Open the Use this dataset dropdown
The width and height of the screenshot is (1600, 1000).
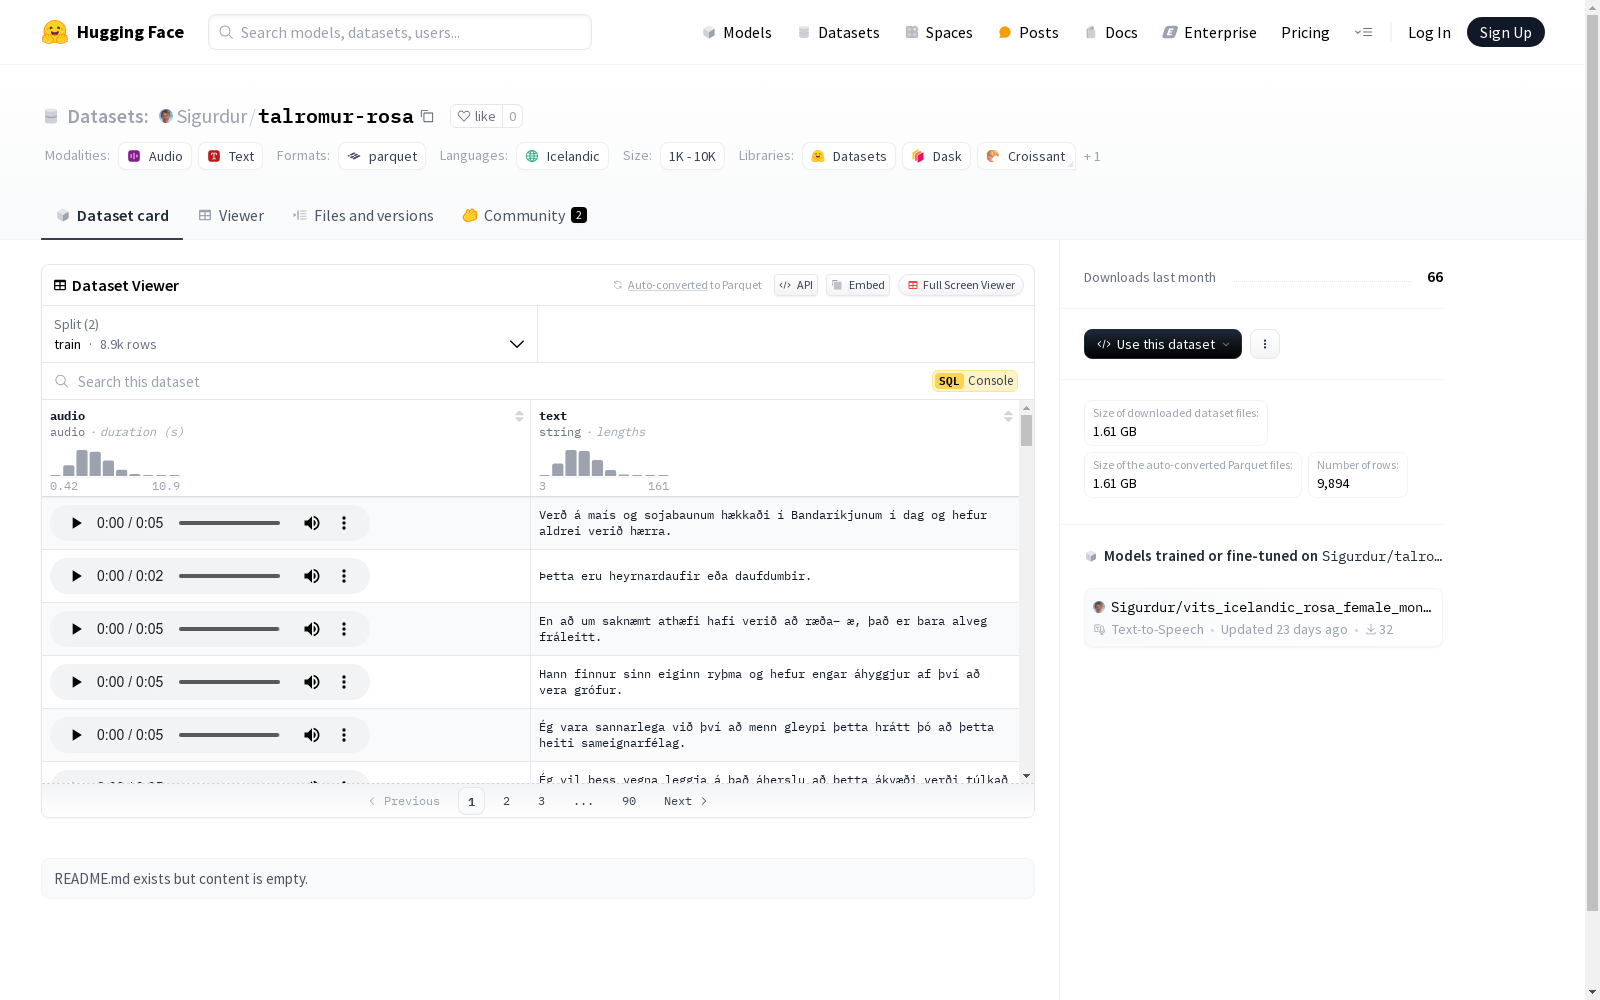point(1163,344)
